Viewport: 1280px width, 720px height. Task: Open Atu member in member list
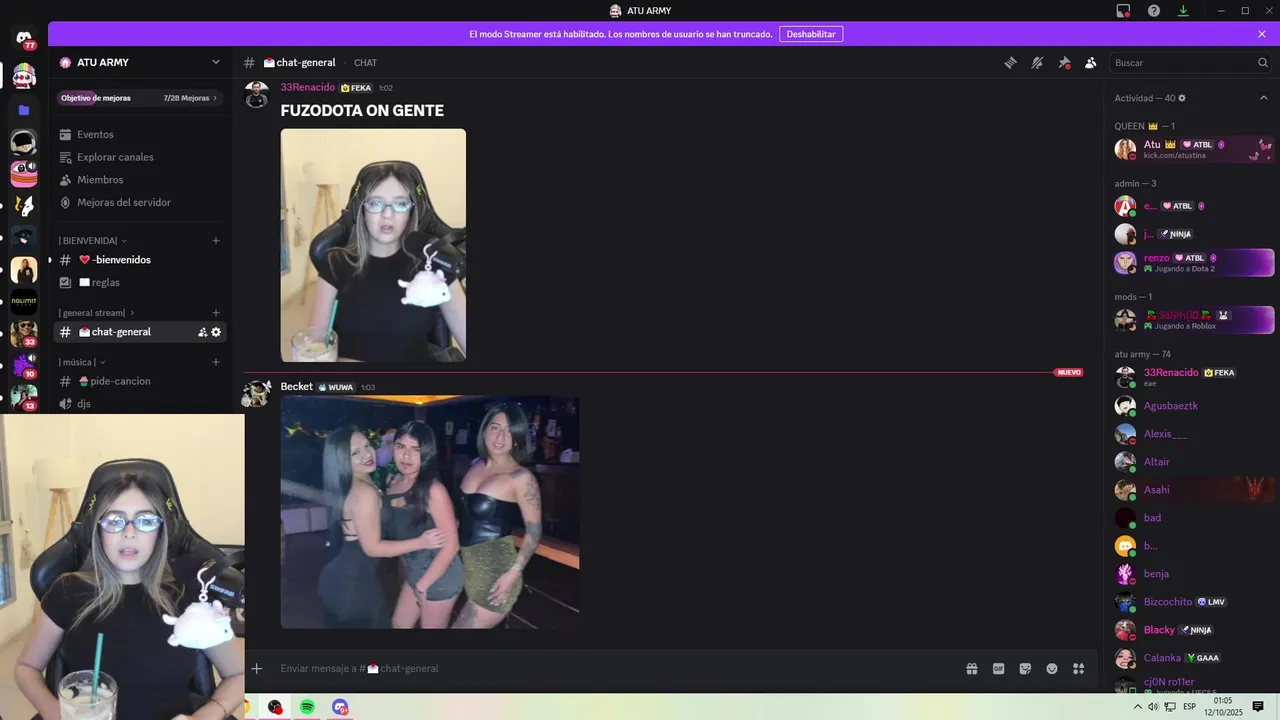pyautogui.click(x=1193, y=149)
